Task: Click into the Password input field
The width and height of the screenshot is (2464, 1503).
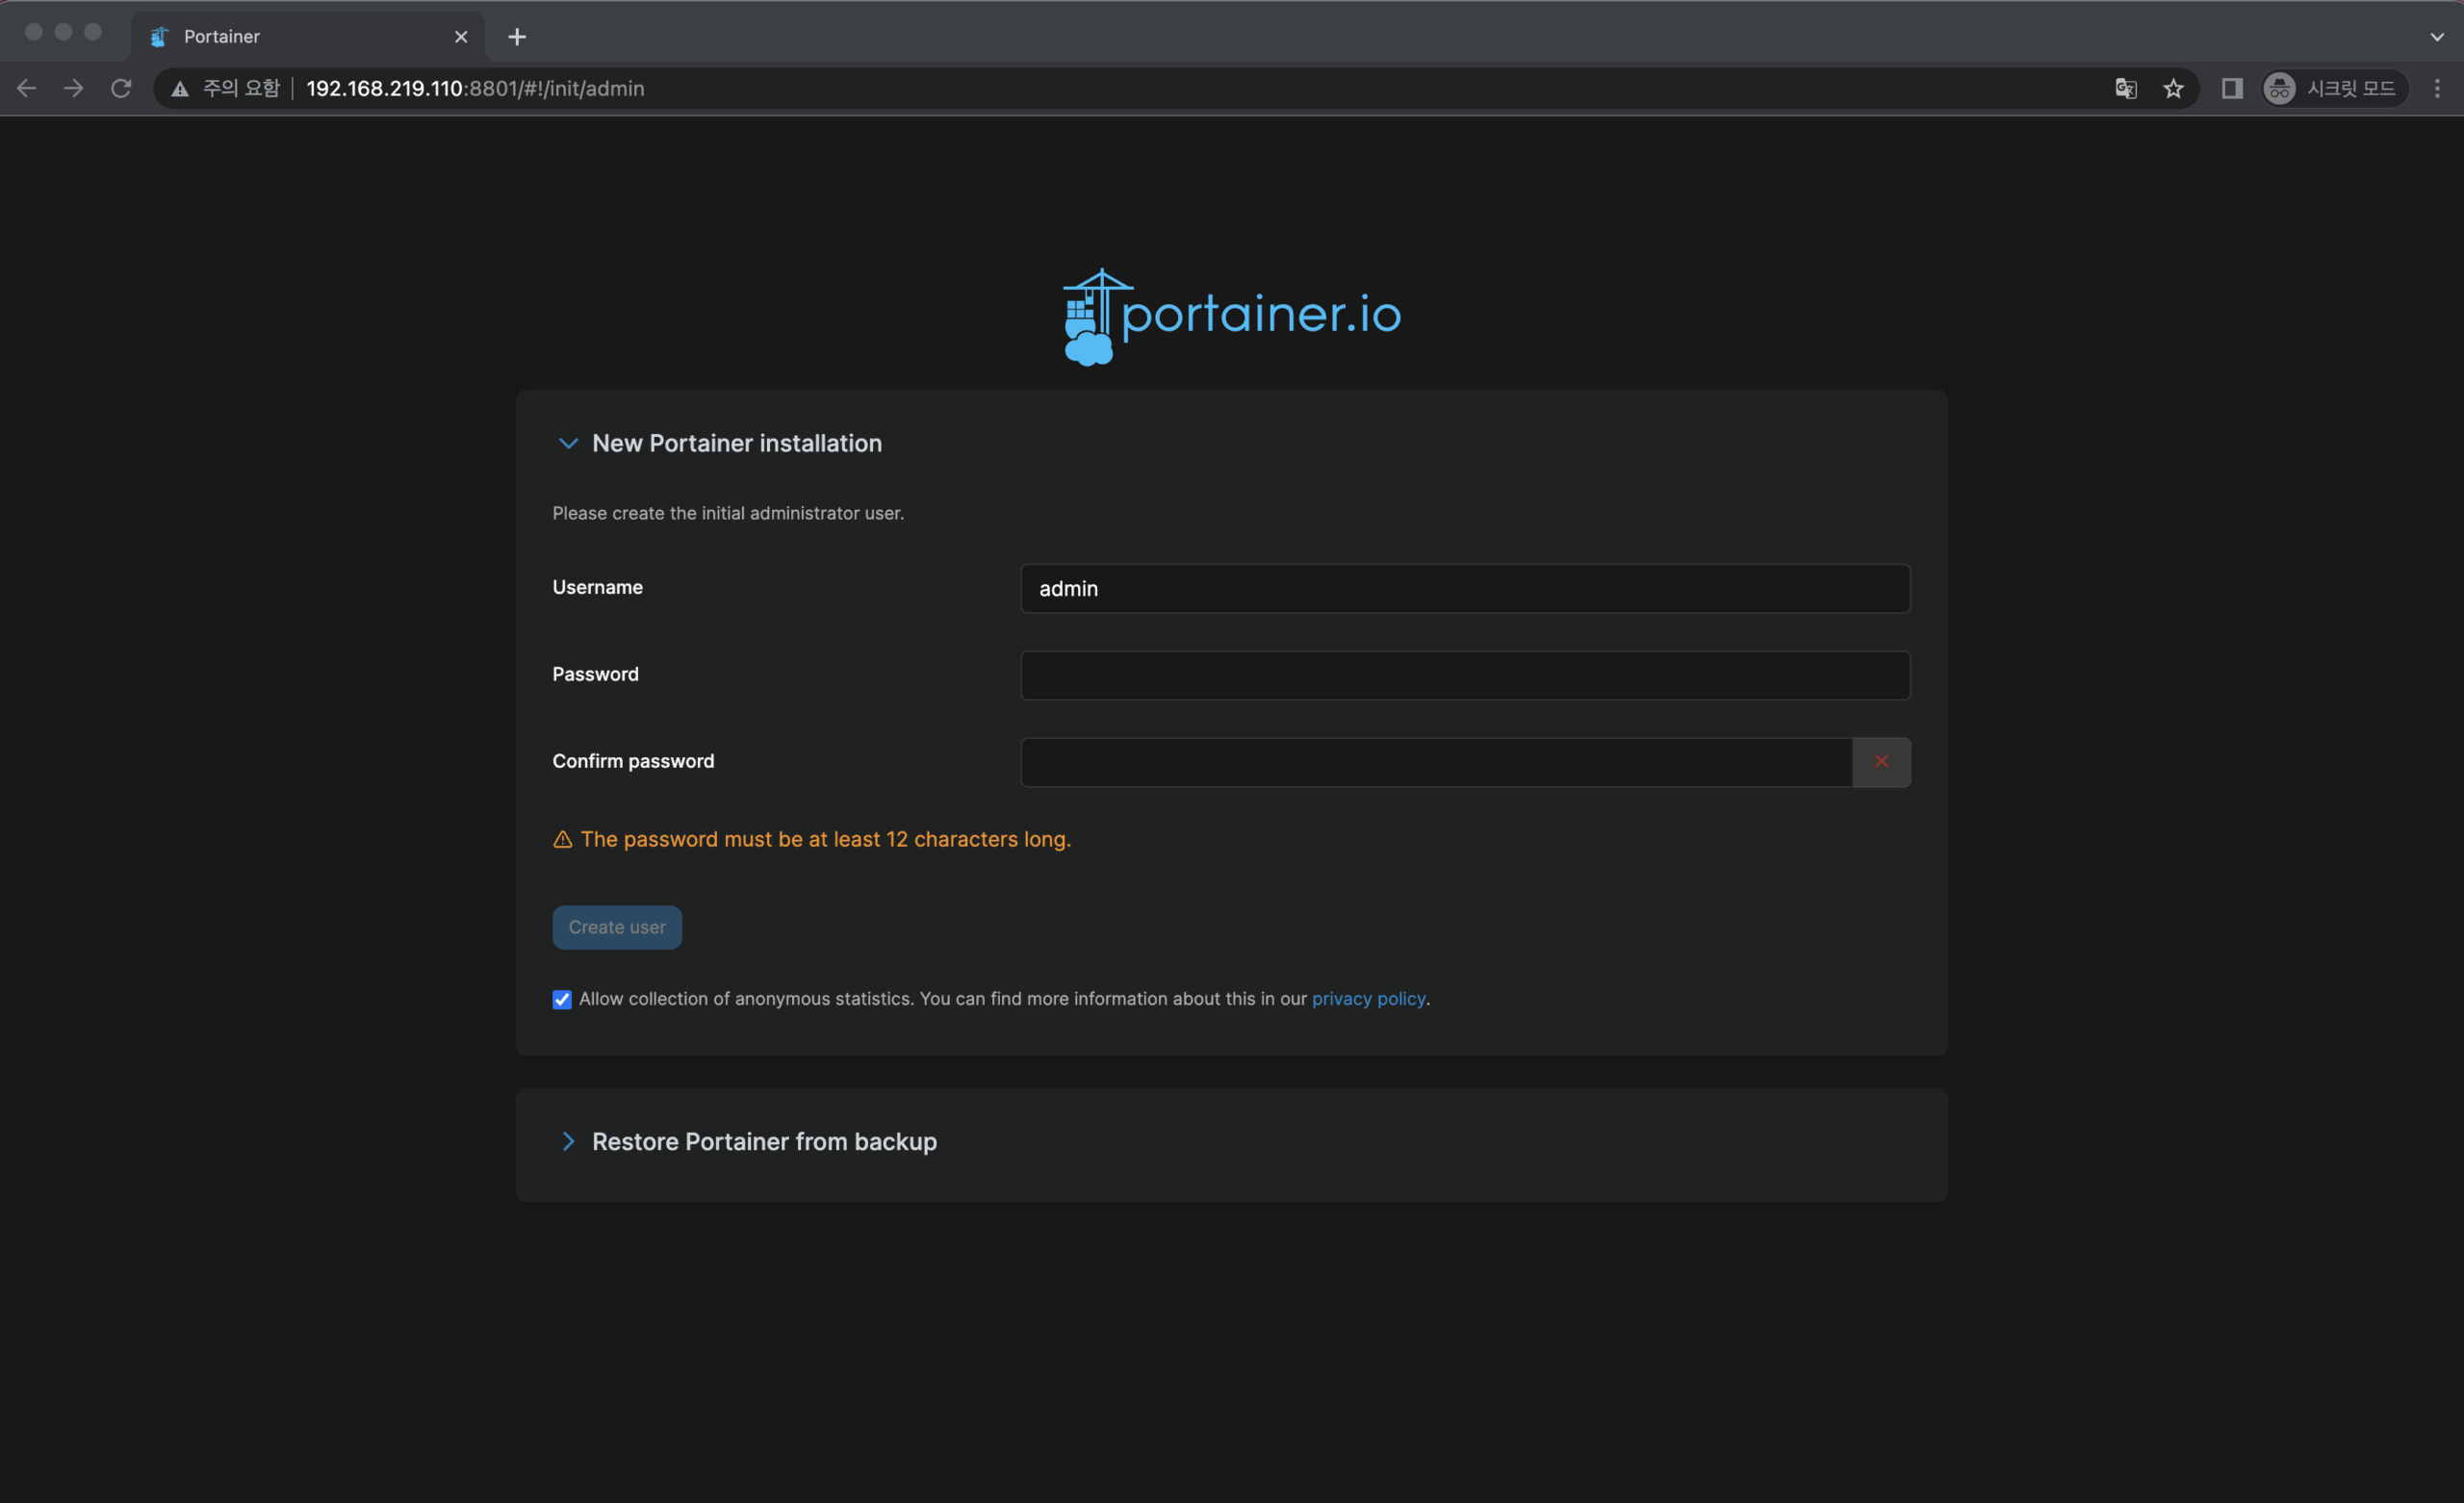Action: (x=1465, y=675)
